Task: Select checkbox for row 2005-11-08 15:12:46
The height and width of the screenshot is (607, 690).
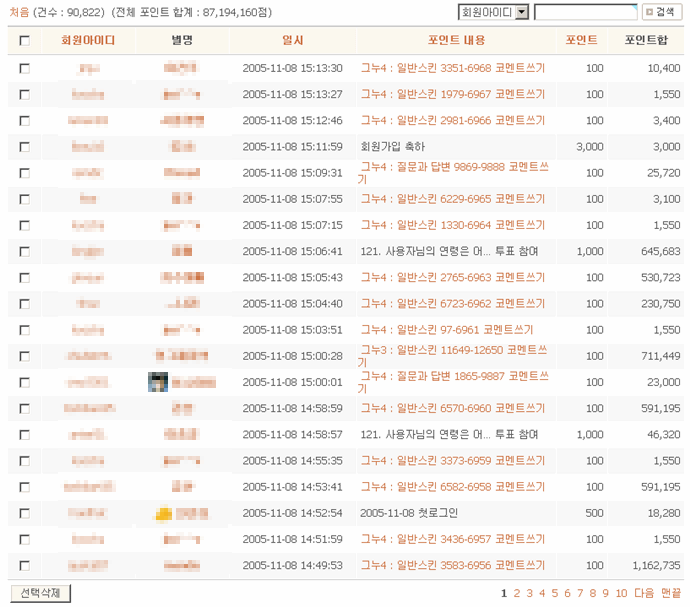Action: click(x=25, y=121)
